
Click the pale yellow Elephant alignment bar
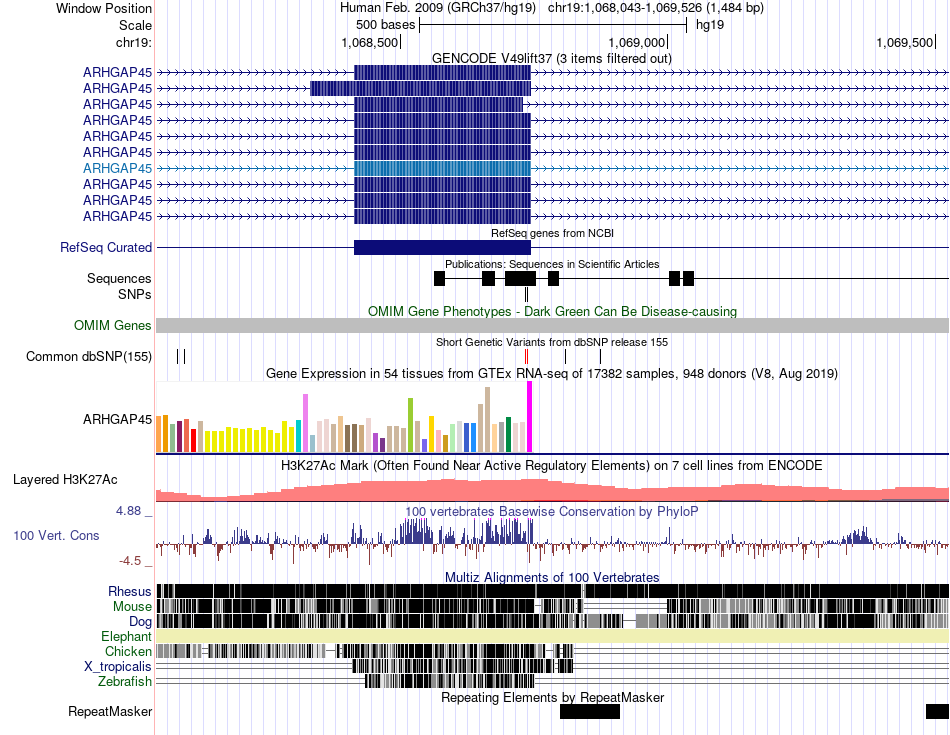(x=552, y=636)
